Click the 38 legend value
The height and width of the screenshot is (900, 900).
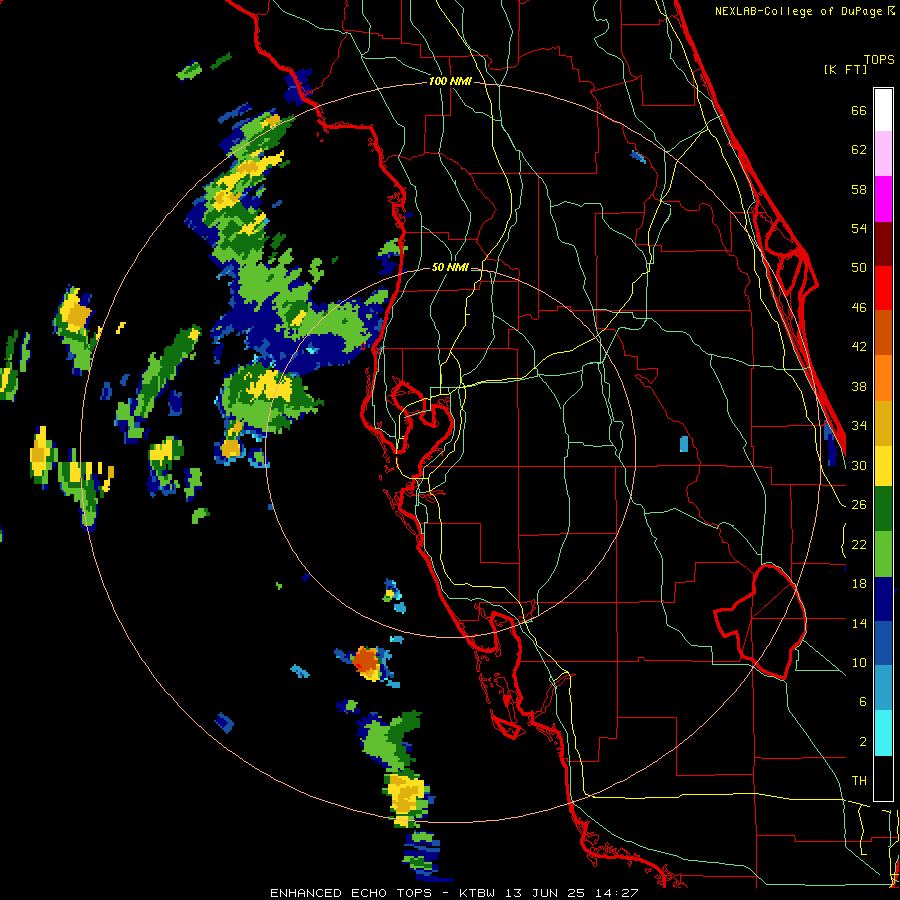coord(859,386)
